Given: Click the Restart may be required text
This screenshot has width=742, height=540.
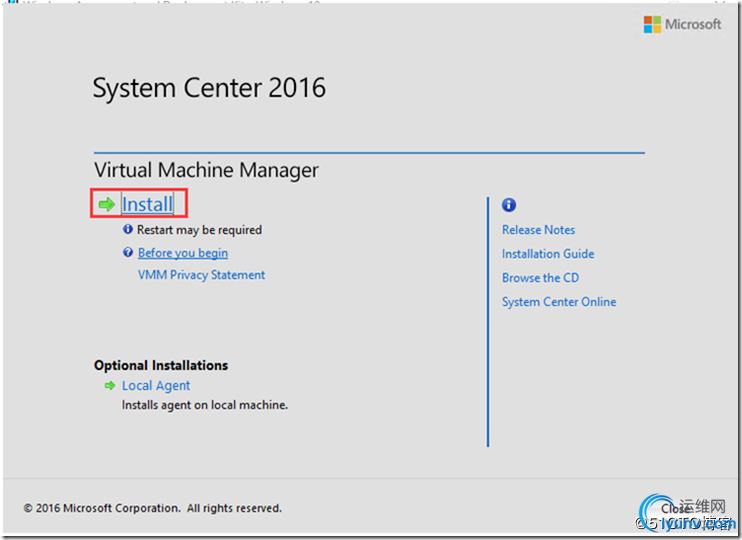Looking at the screenshot, I should pos(199,230).
